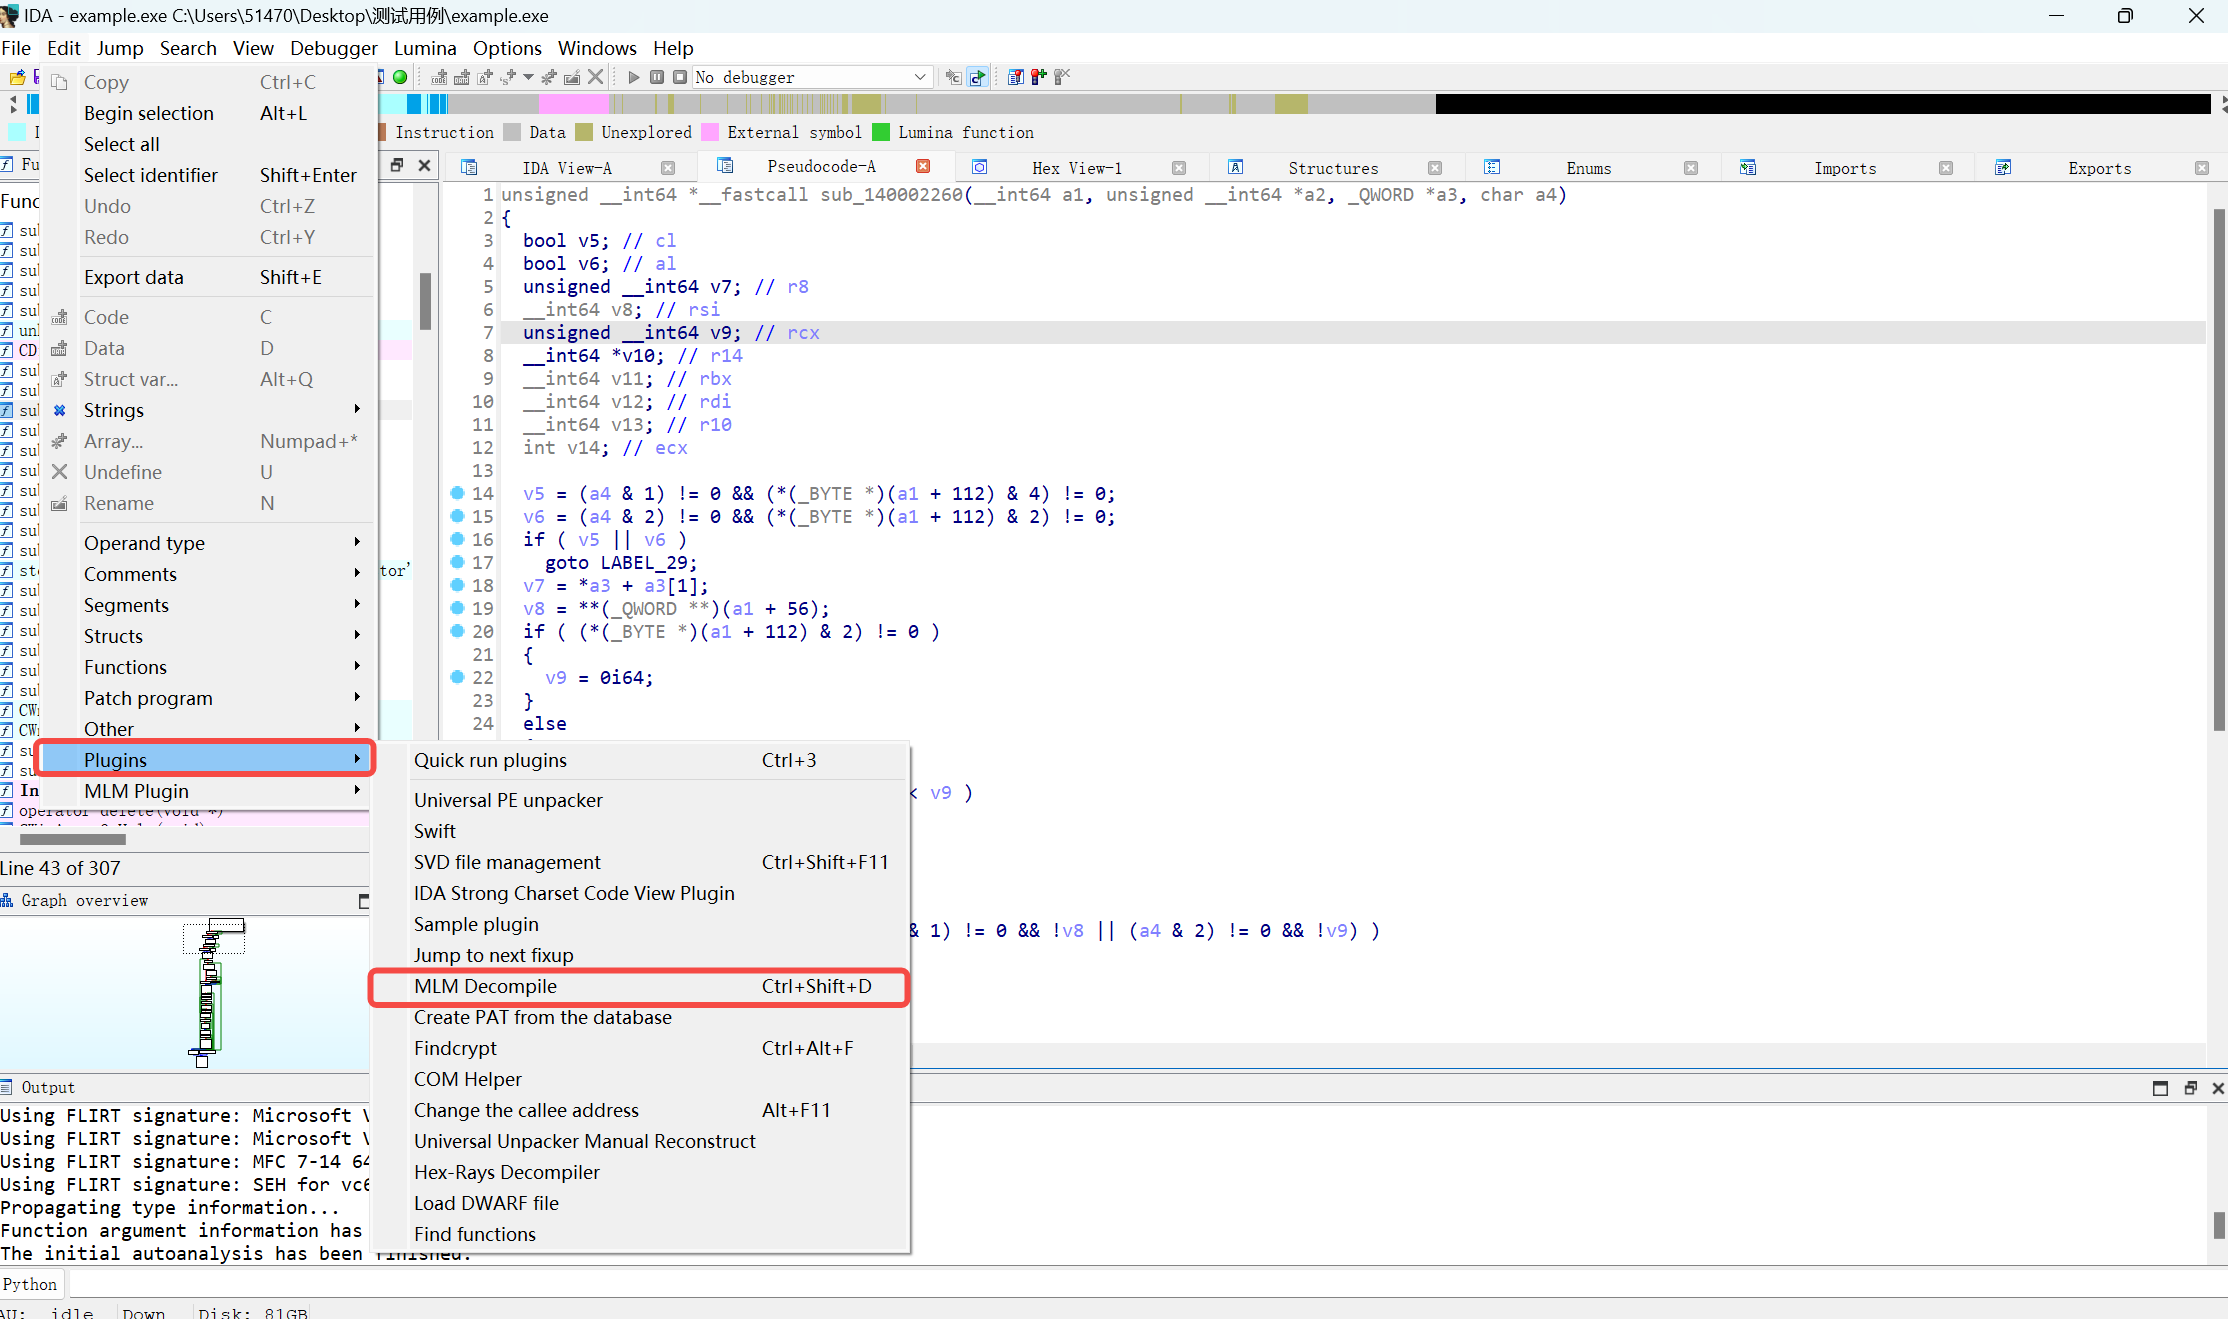Viewport: 2228px width, 1319px height.
Task: Click the create array star toolbar icon
Action: 549,77
